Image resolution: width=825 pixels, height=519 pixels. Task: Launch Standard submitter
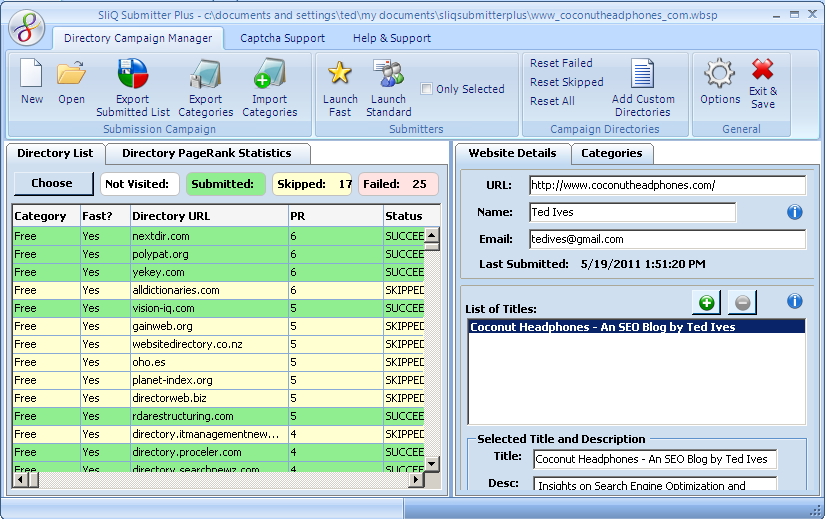click(x=388, y=88)
